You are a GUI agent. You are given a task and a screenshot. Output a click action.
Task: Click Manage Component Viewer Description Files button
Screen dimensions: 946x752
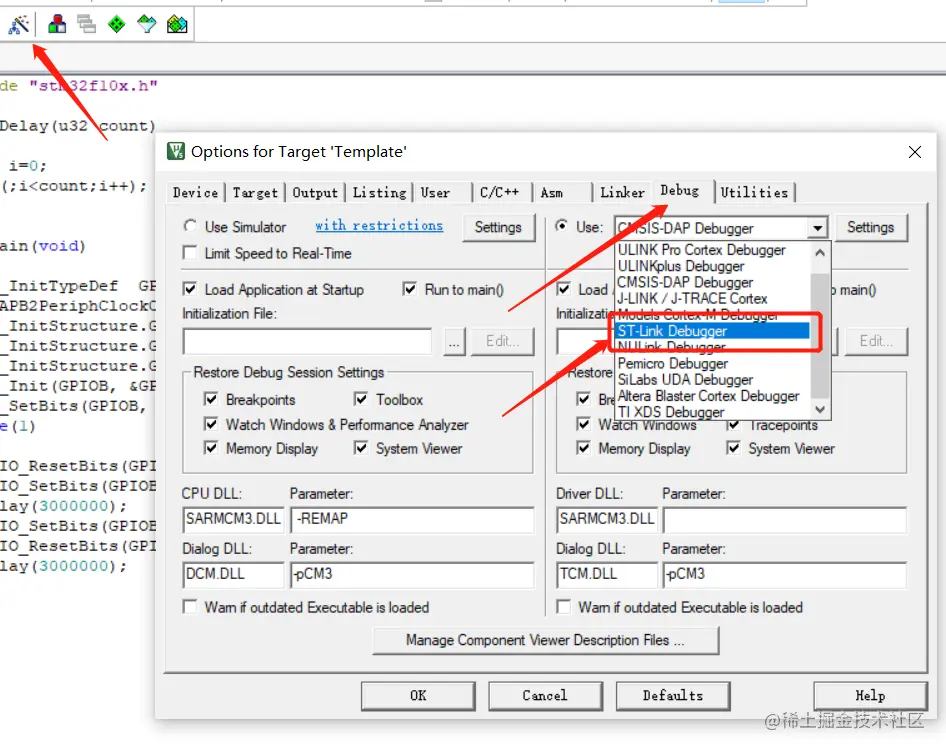(545, 640)
